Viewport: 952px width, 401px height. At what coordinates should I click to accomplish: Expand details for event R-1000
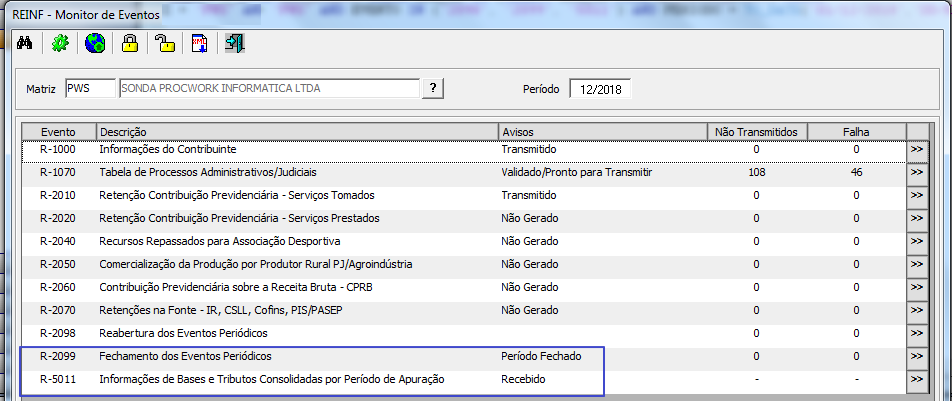[x=916, y=150]
